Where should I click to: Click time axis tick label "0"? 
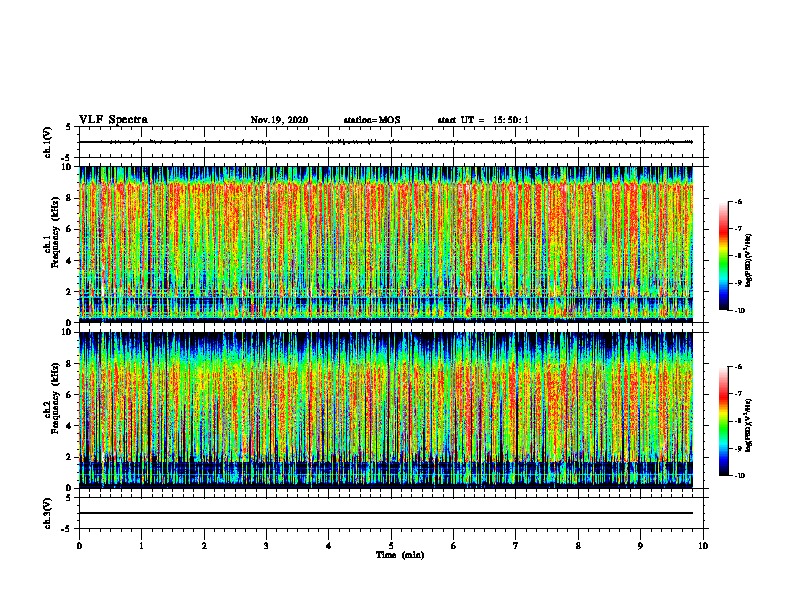tap(79, 546)
